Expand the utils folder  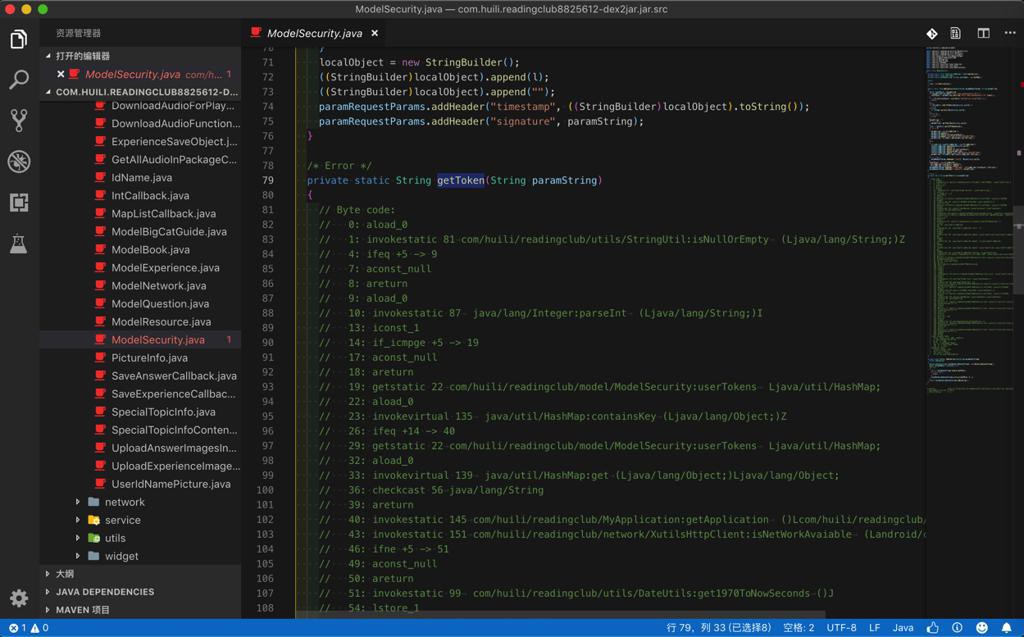click(140, 538)
